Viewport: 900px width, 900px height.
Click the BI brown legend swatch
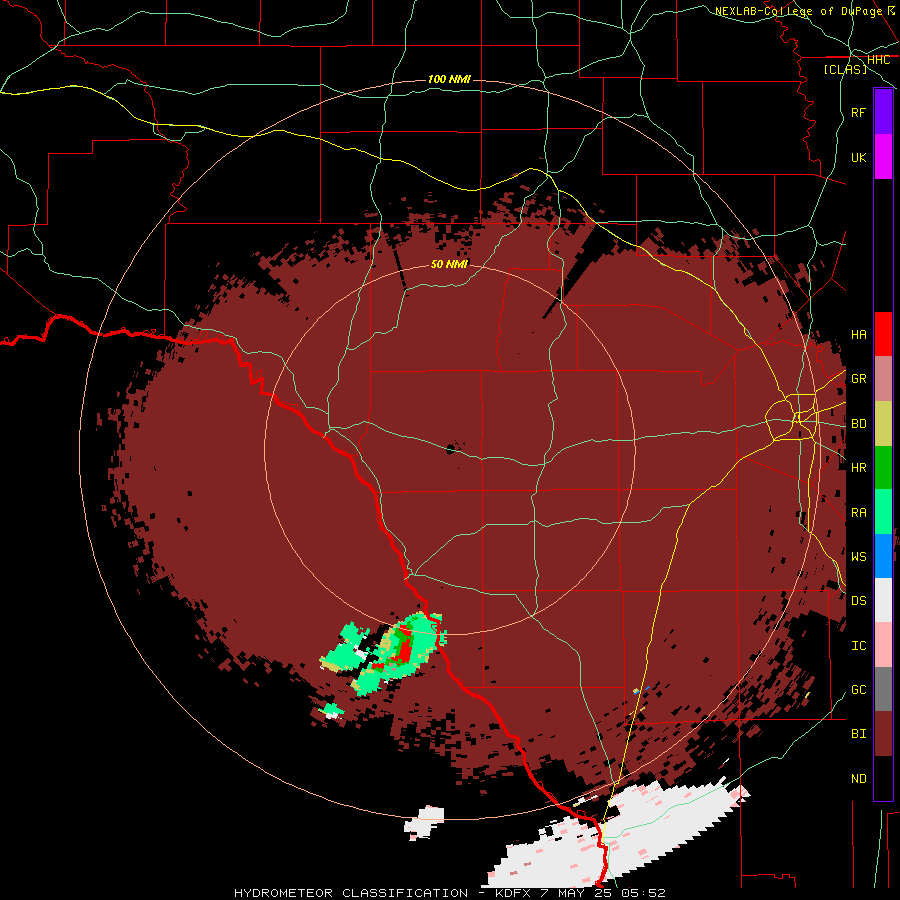tap(883, 734)
